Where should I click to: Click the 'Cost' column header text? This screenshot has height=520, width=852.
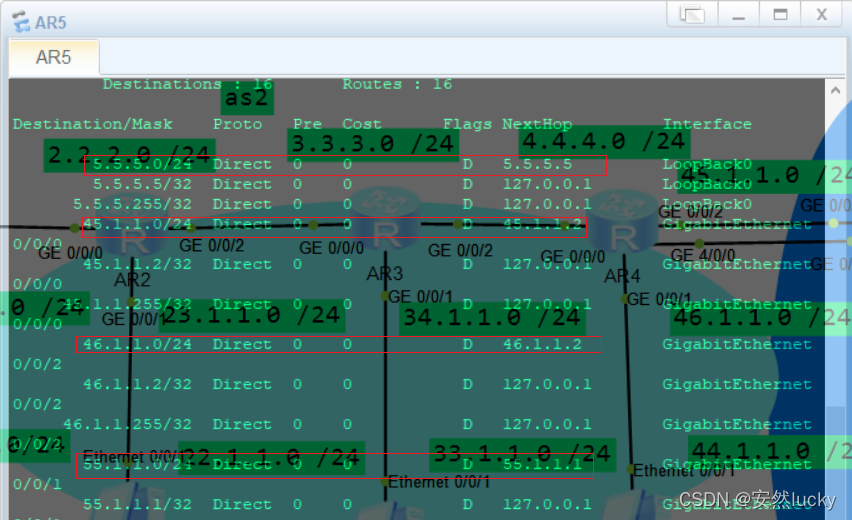click(362, 124)
